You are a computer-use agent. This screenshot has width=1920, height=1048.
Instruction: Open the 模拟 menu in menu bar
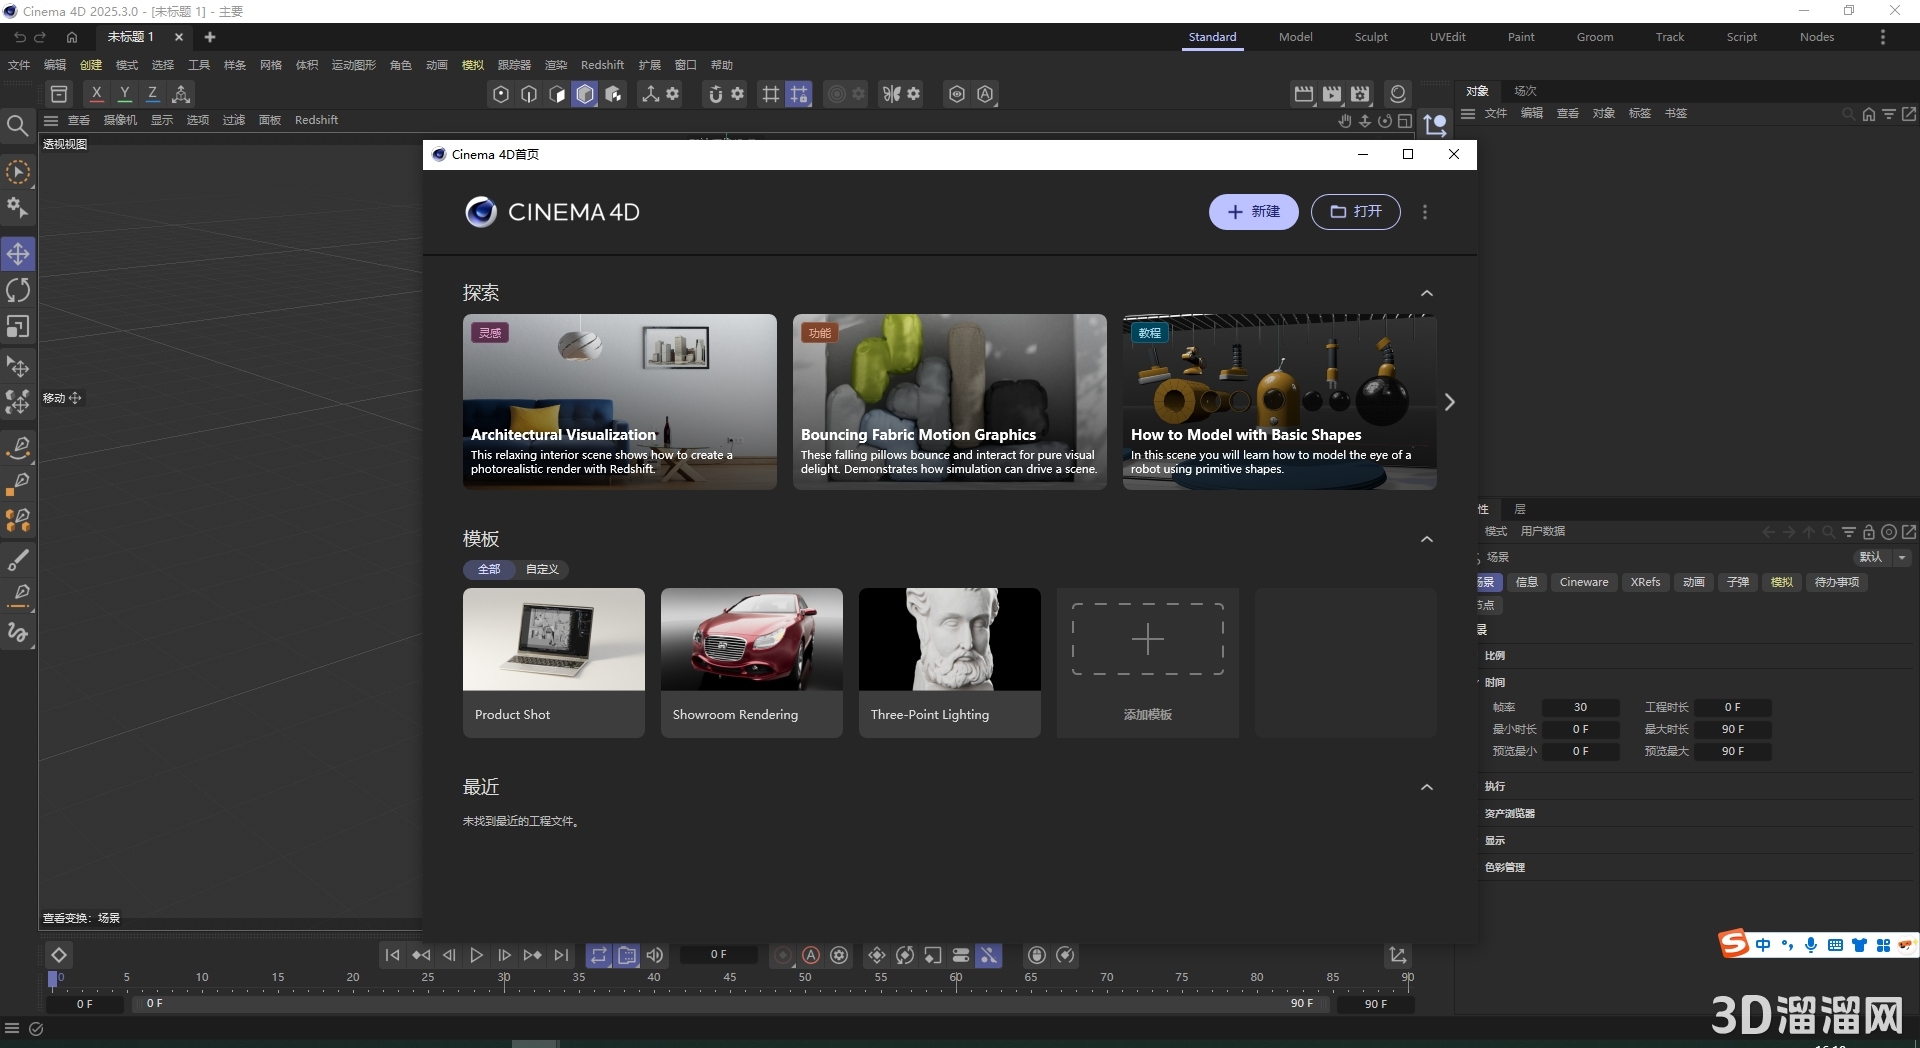472,65
